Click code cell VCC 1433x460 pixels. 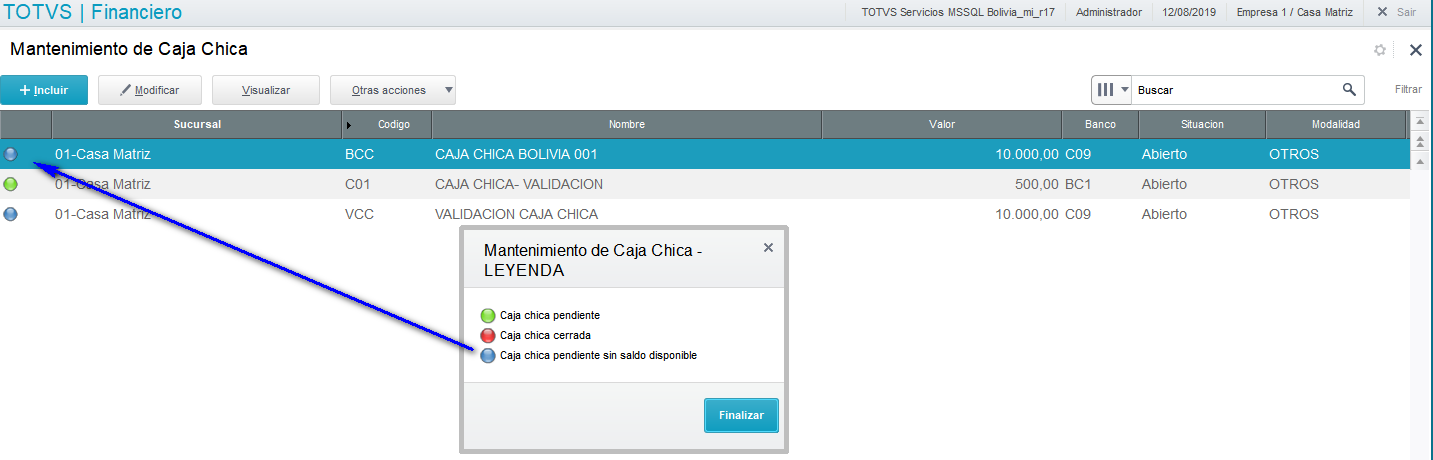[360, 214]
